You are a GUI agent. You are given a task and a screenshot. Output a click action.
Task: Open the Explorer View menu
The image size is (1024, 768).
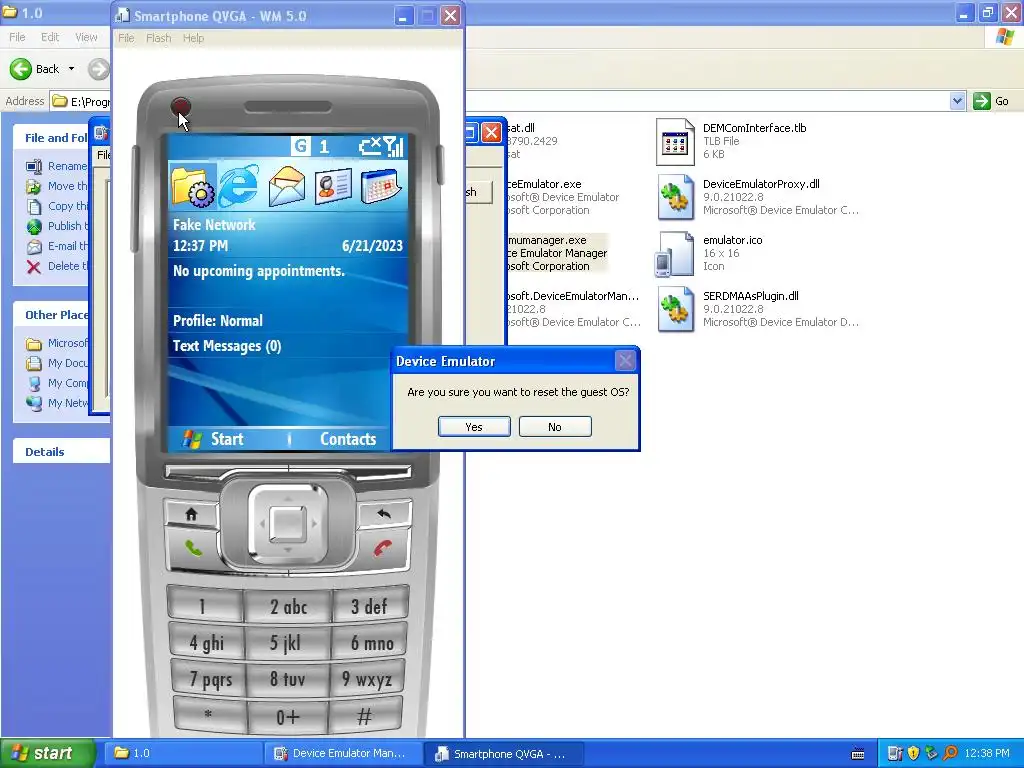tap(86, 37)
